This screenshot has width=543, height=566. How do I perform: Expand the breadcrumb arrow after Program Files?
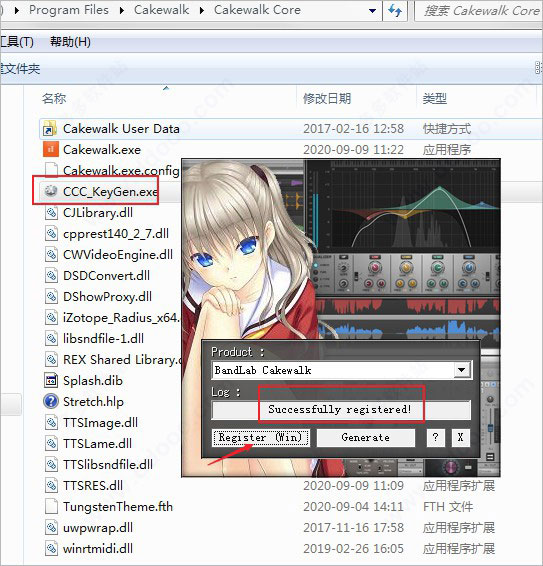[122, 10]
